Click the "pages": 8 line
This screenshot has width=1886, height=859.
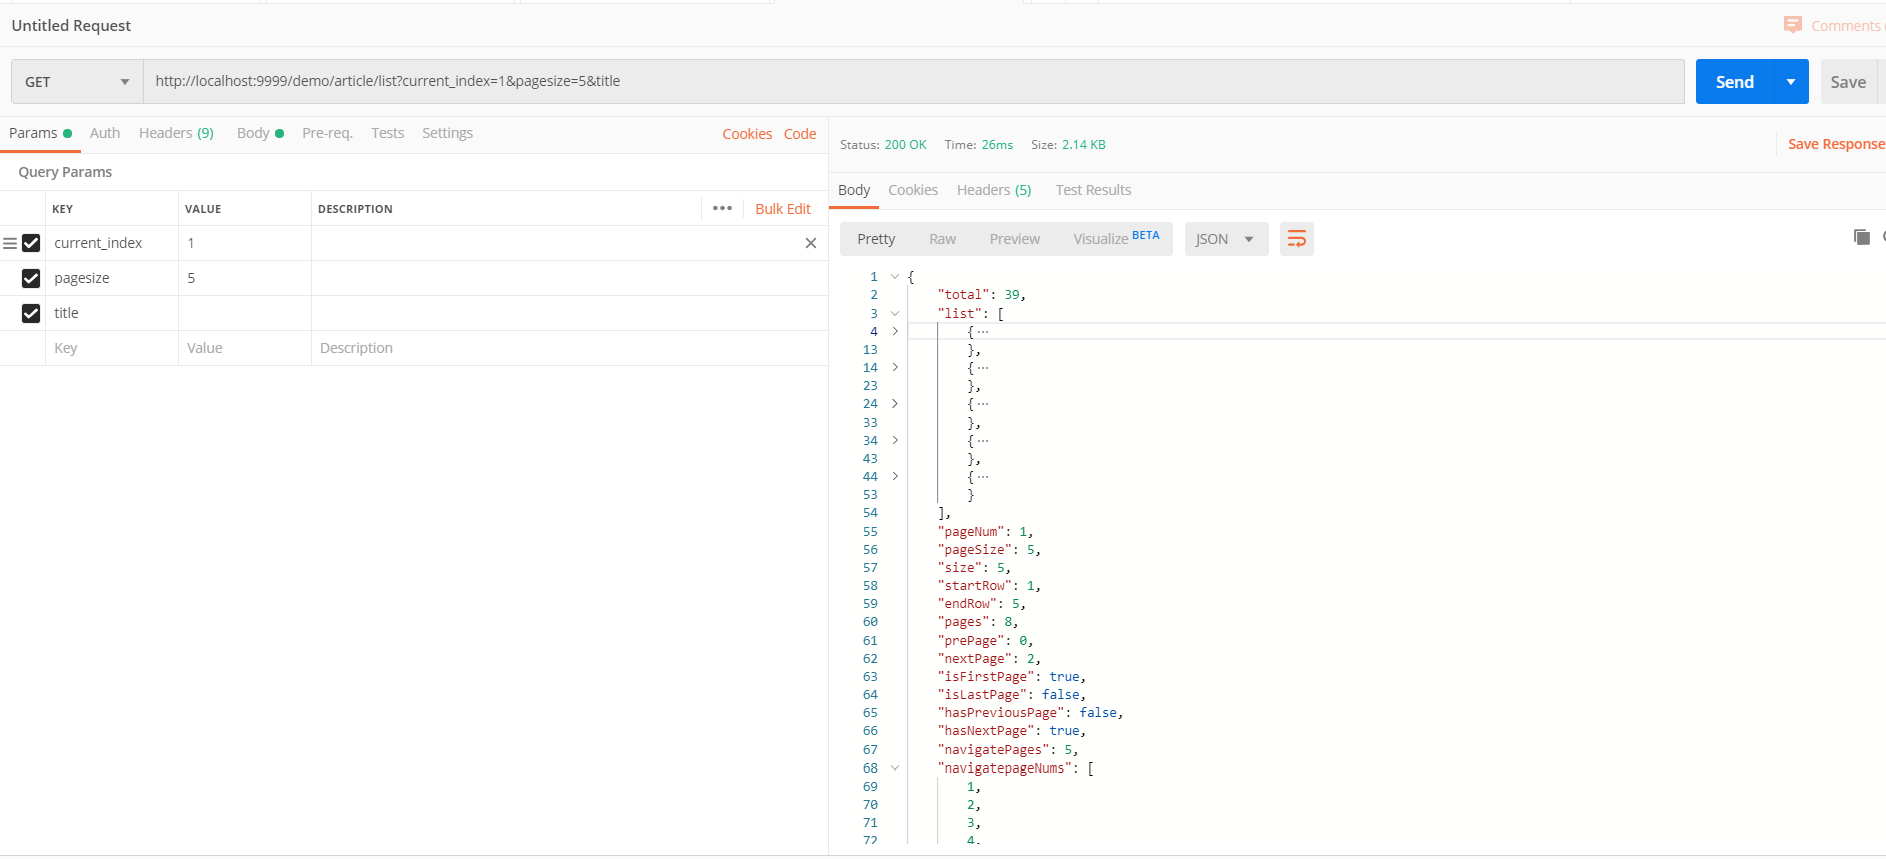click(x=978, y=622)
